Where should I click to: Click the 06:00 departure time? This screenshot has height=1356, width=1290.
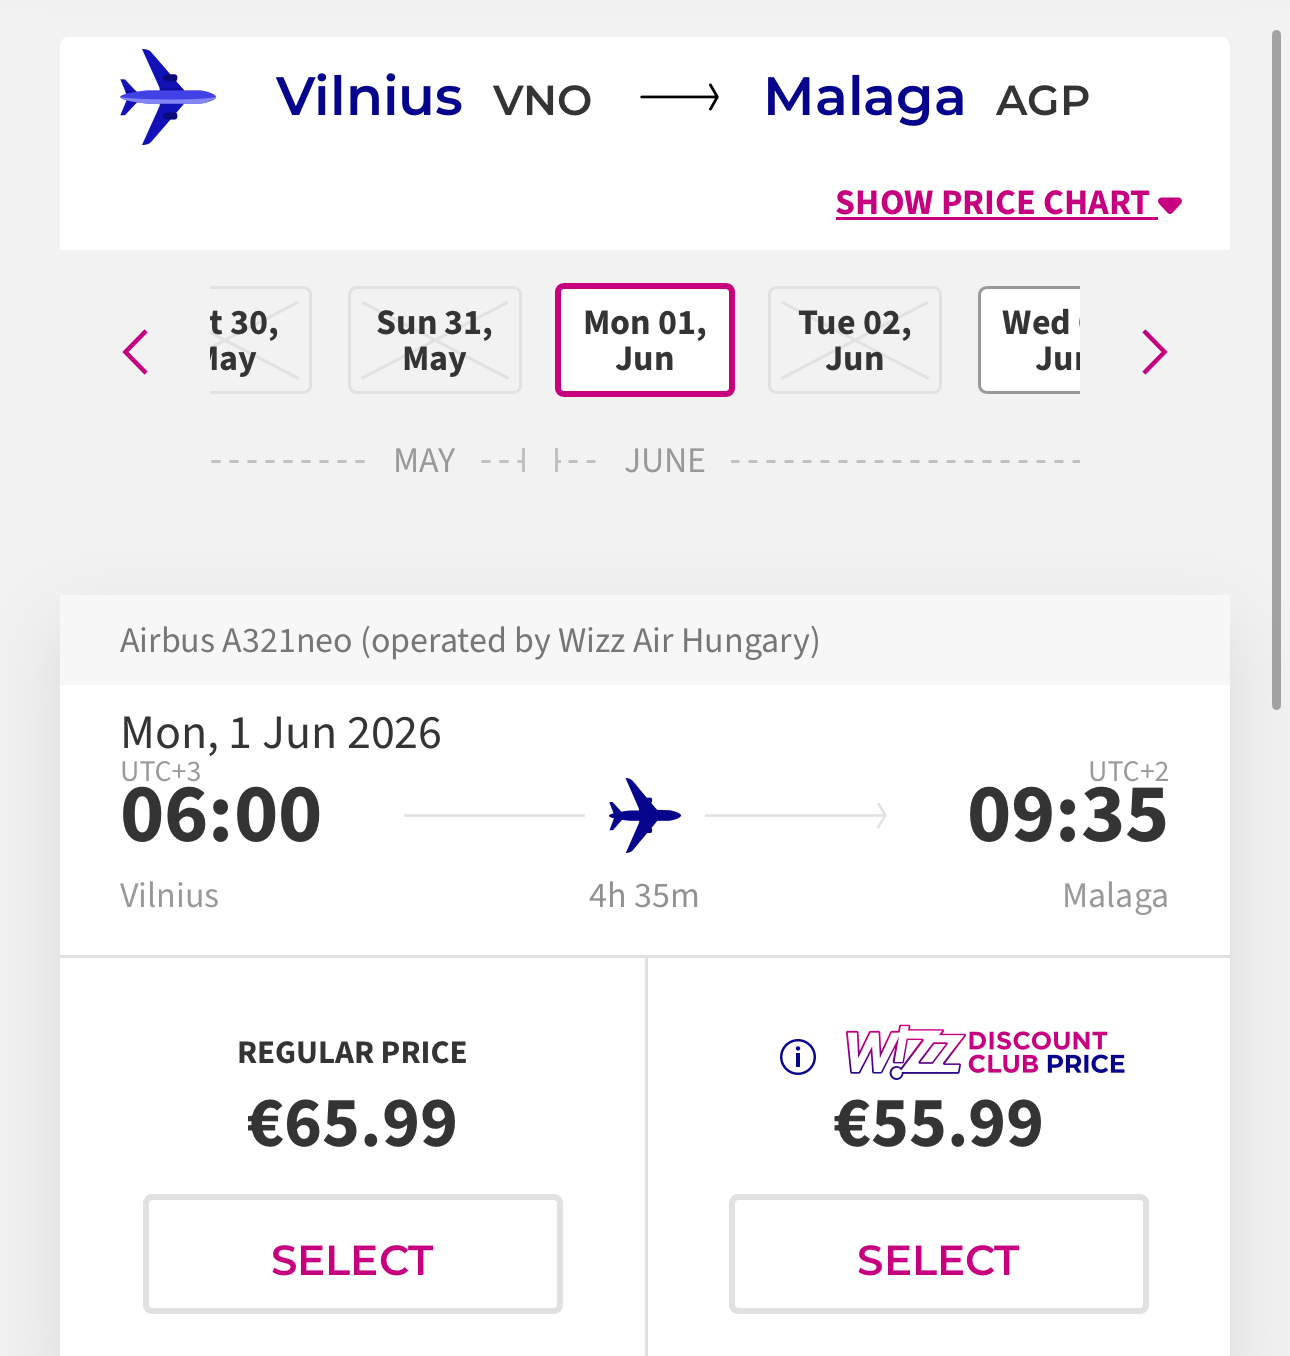(x=221, y=815)
